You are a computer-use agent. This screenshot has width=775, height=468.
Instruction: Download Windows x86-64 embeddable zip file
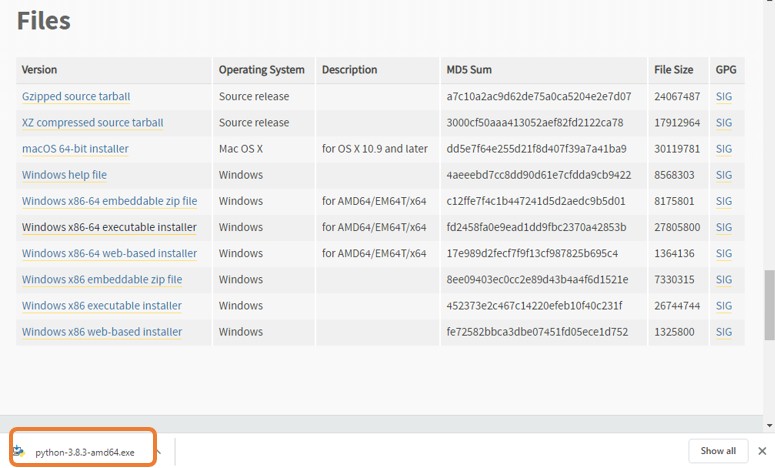[x=109, y=201]
